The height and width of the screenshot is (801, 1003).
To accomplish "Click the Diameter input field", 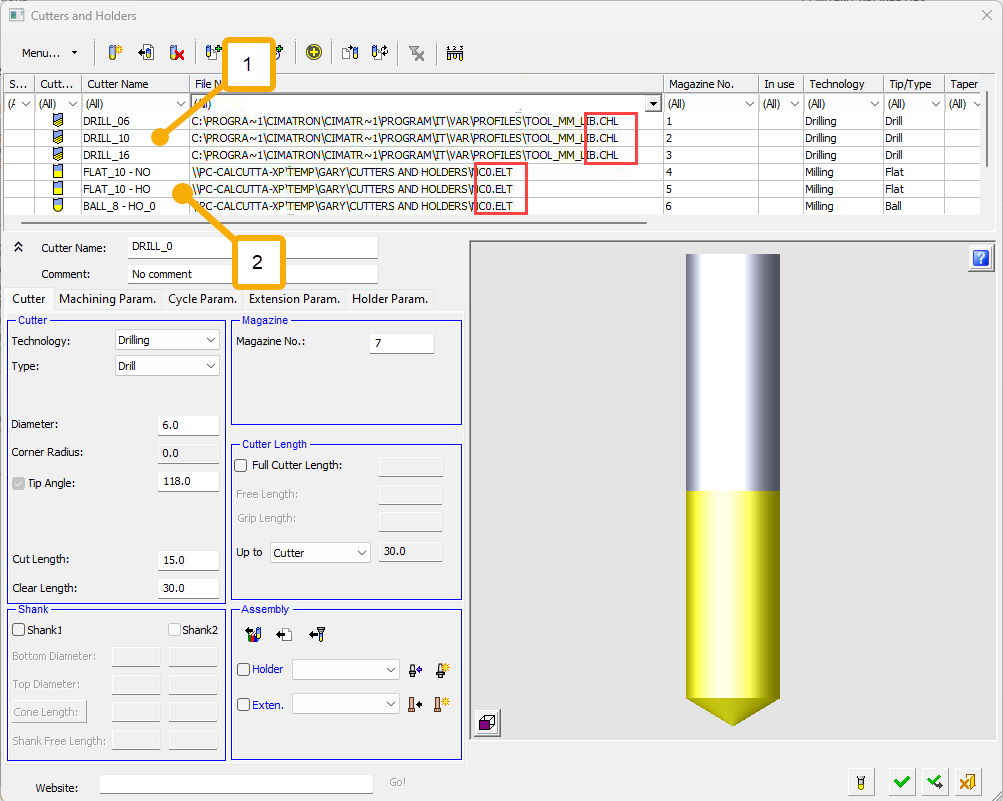I will coord(188,425).
